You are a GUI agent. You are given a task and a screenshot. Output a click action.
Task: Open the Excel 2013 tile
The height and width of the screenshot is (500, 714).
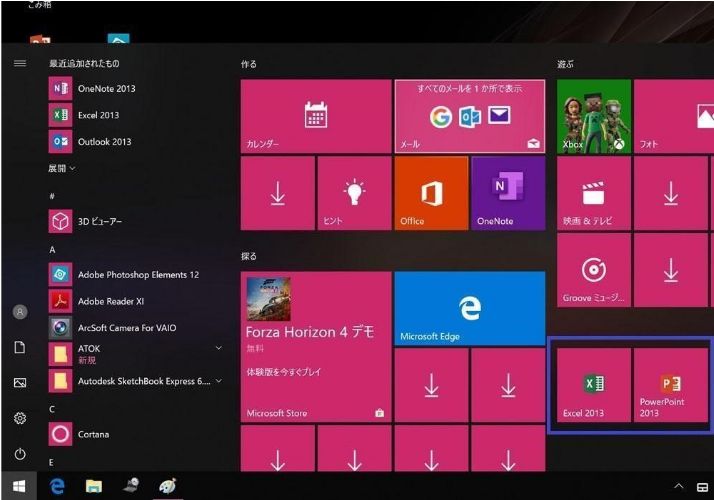click(x=593, y=385)
